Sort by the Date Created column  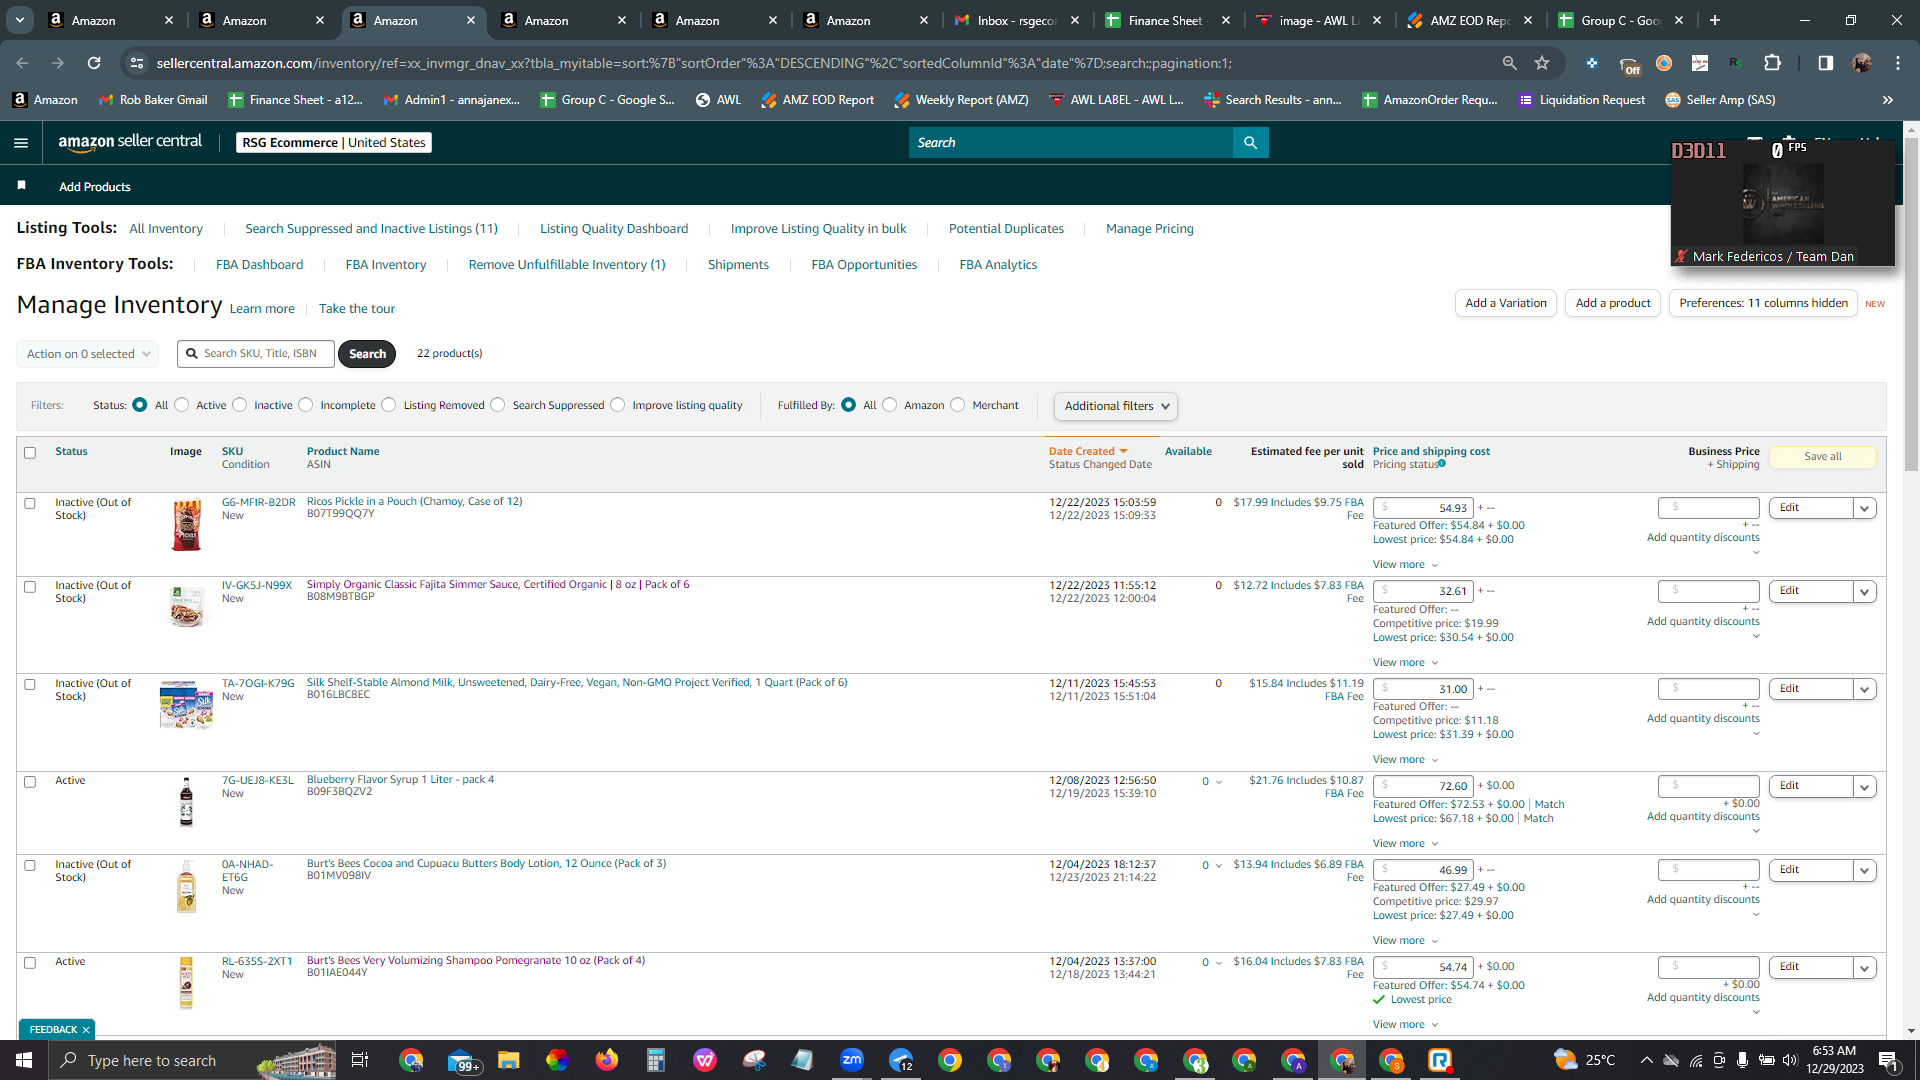pyautogui.click(x=1088, y=452)
